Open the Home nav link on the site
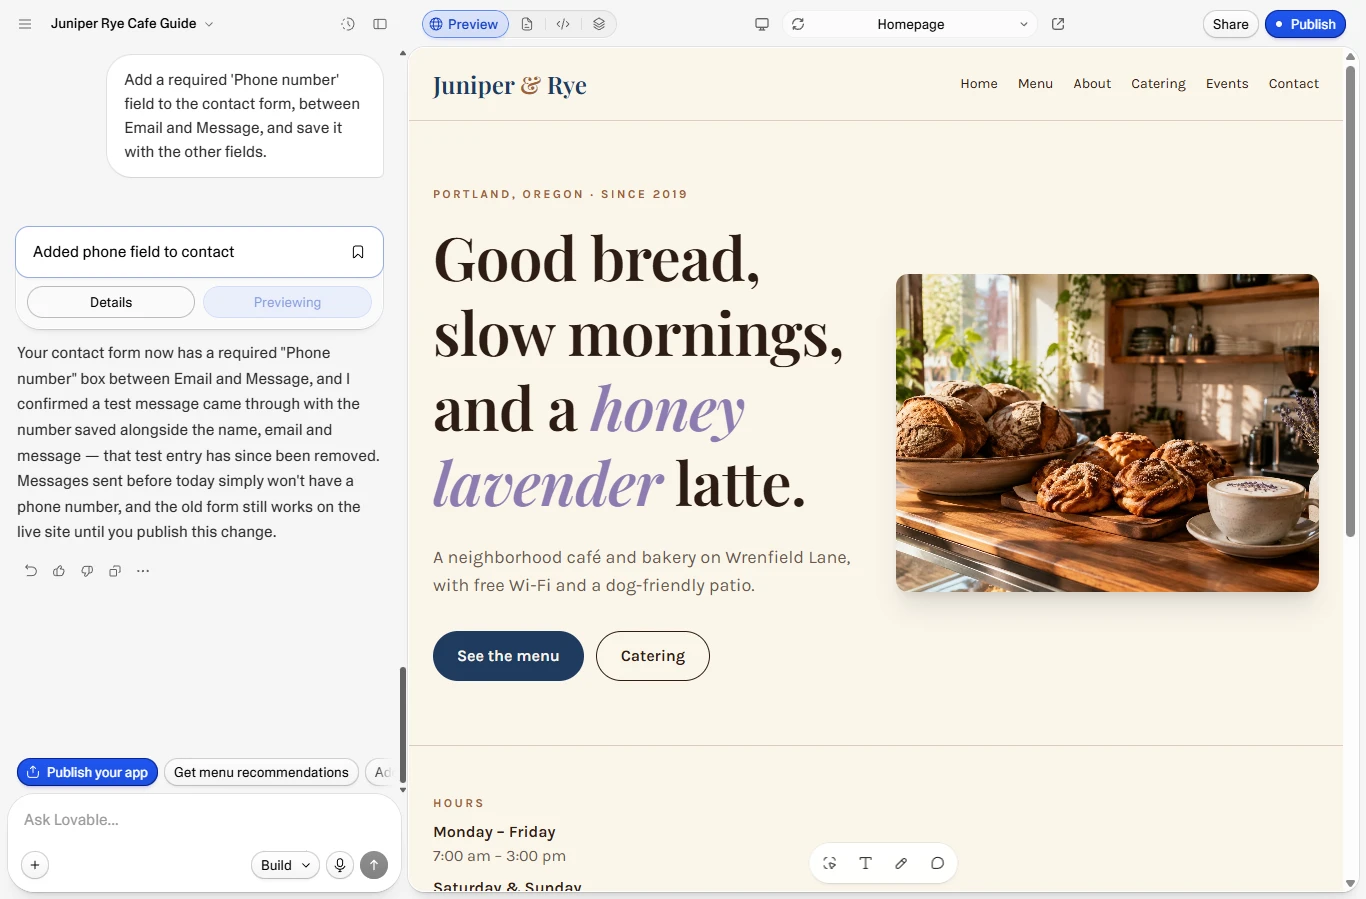Screen dimensions: 1366x899 (x=979, y=84)
